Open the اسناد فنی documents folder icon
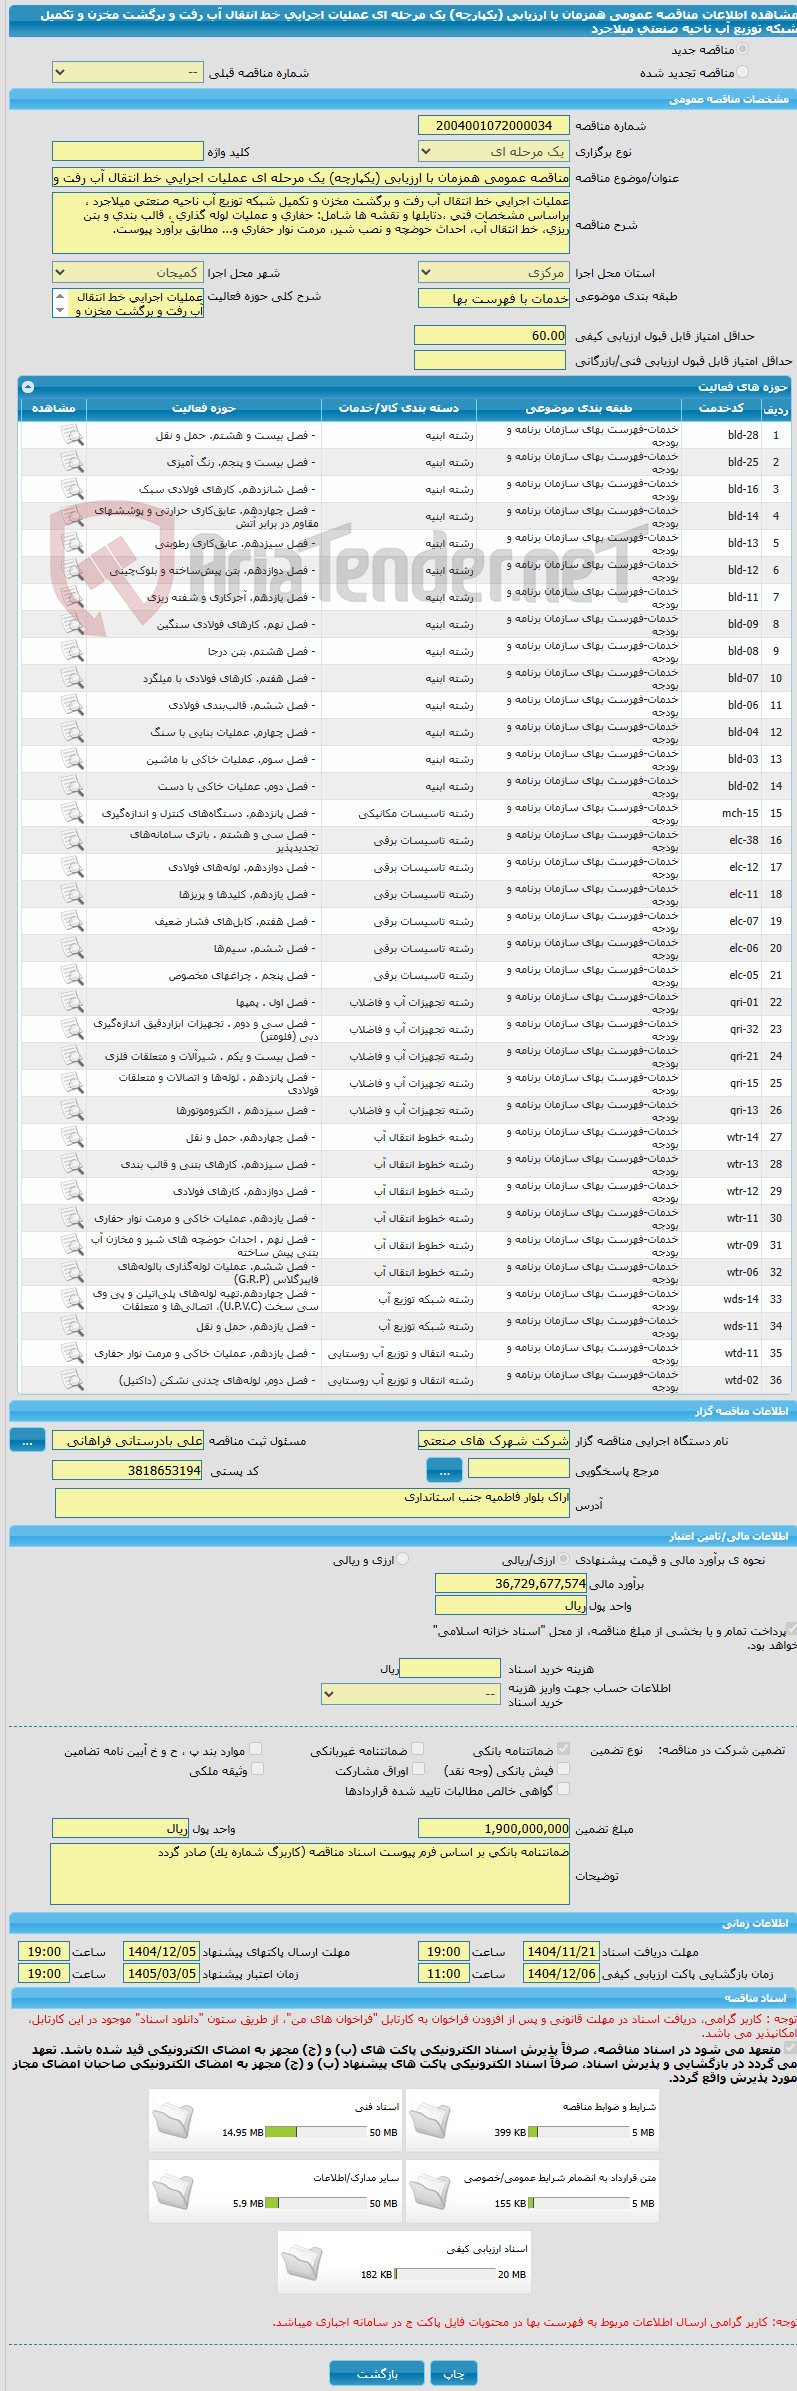This screenshot has width=797, height=2391. click(173, 2120)
